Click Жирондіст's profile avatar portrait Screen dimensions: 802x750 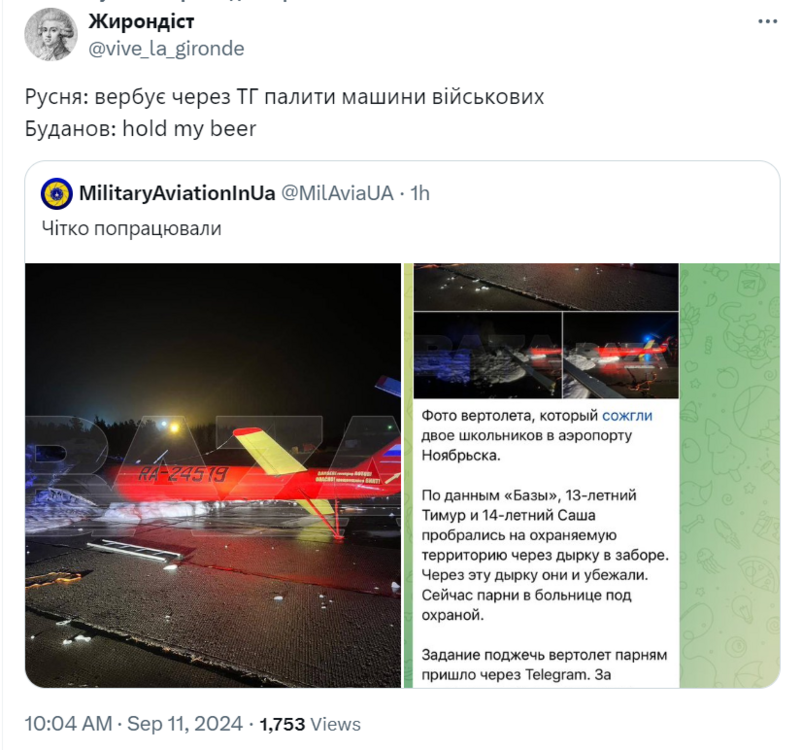click(x=48, y=35)
